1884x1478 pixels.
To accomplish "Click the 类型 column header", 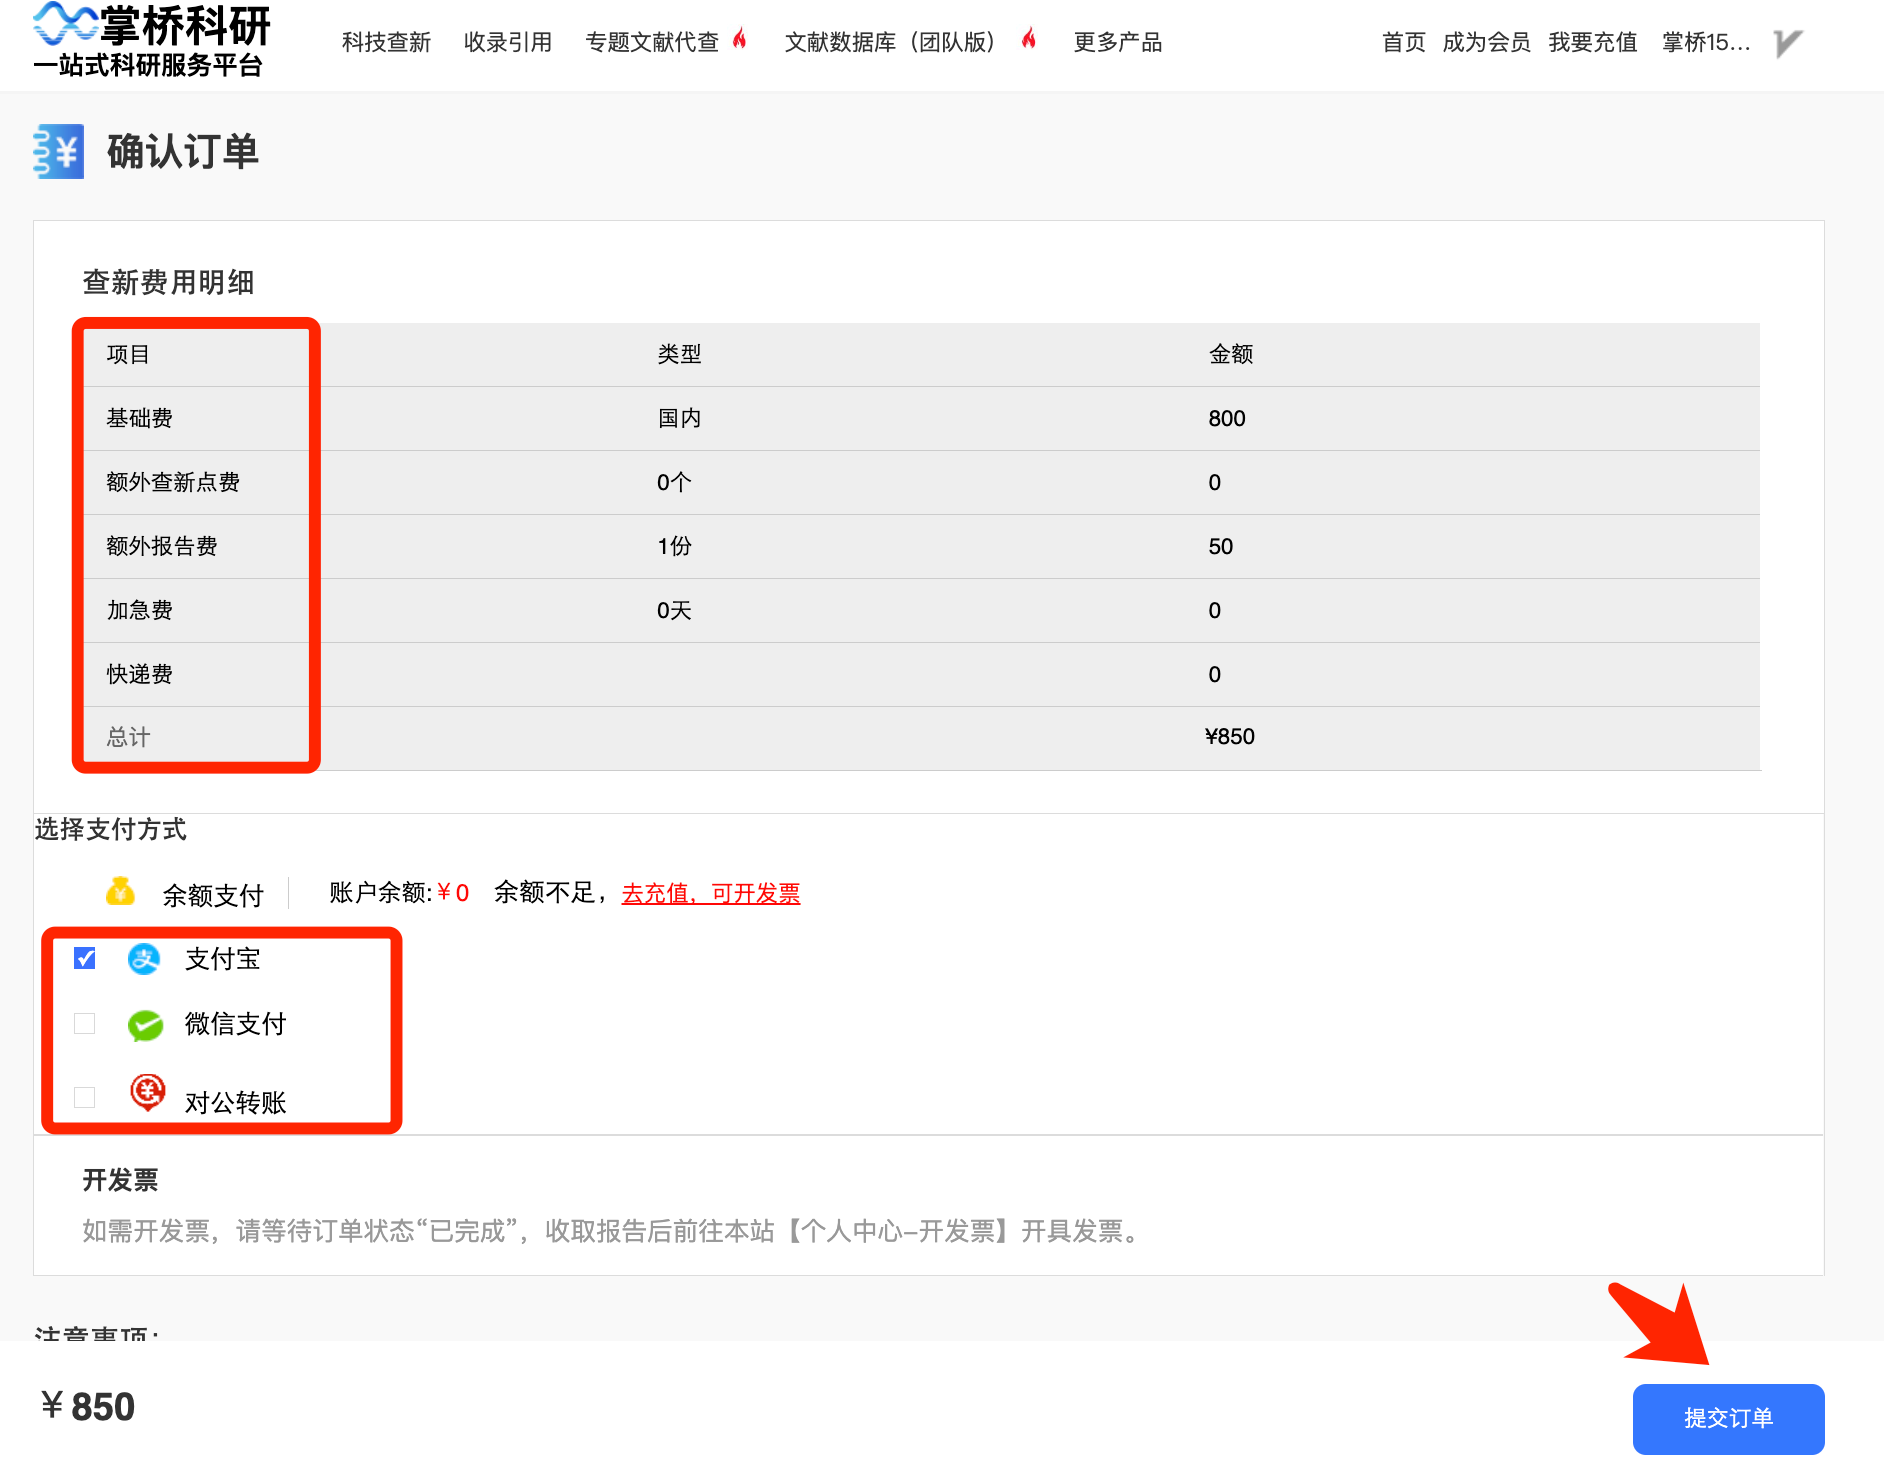I will pos(680,354).
